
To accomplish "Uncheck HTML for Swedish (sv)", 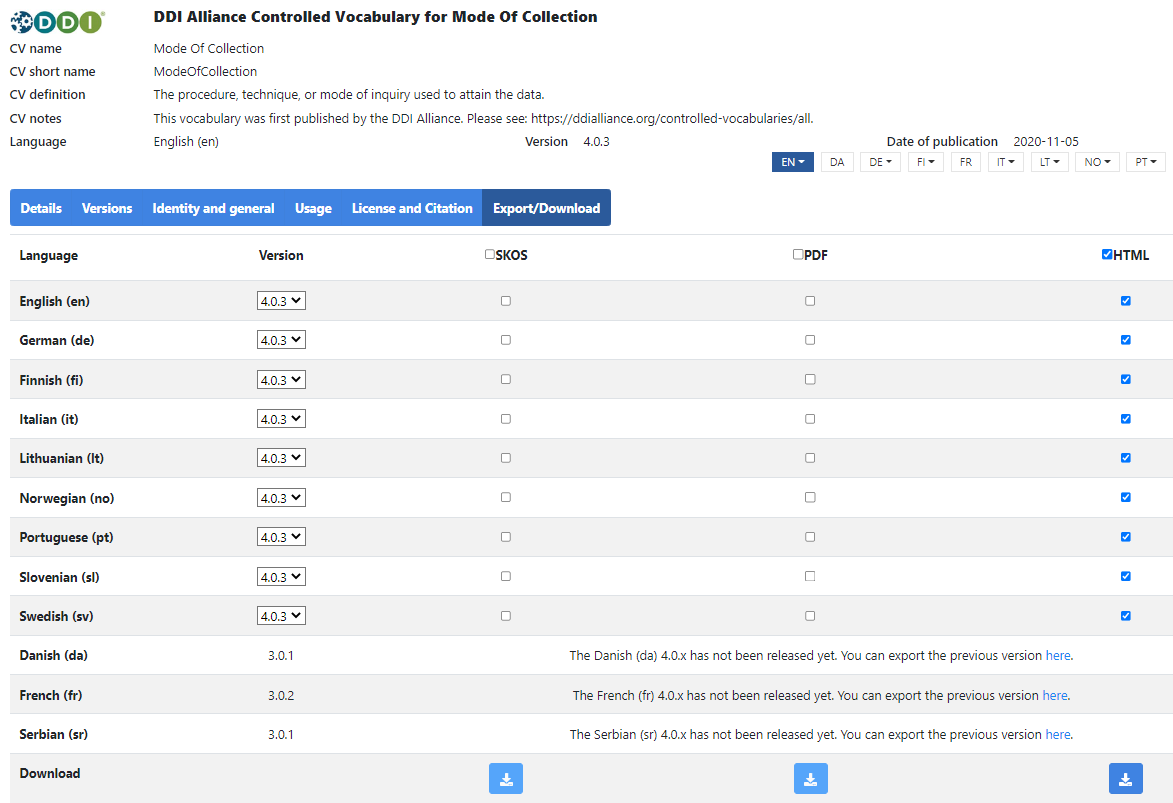I will (1126, 616).
